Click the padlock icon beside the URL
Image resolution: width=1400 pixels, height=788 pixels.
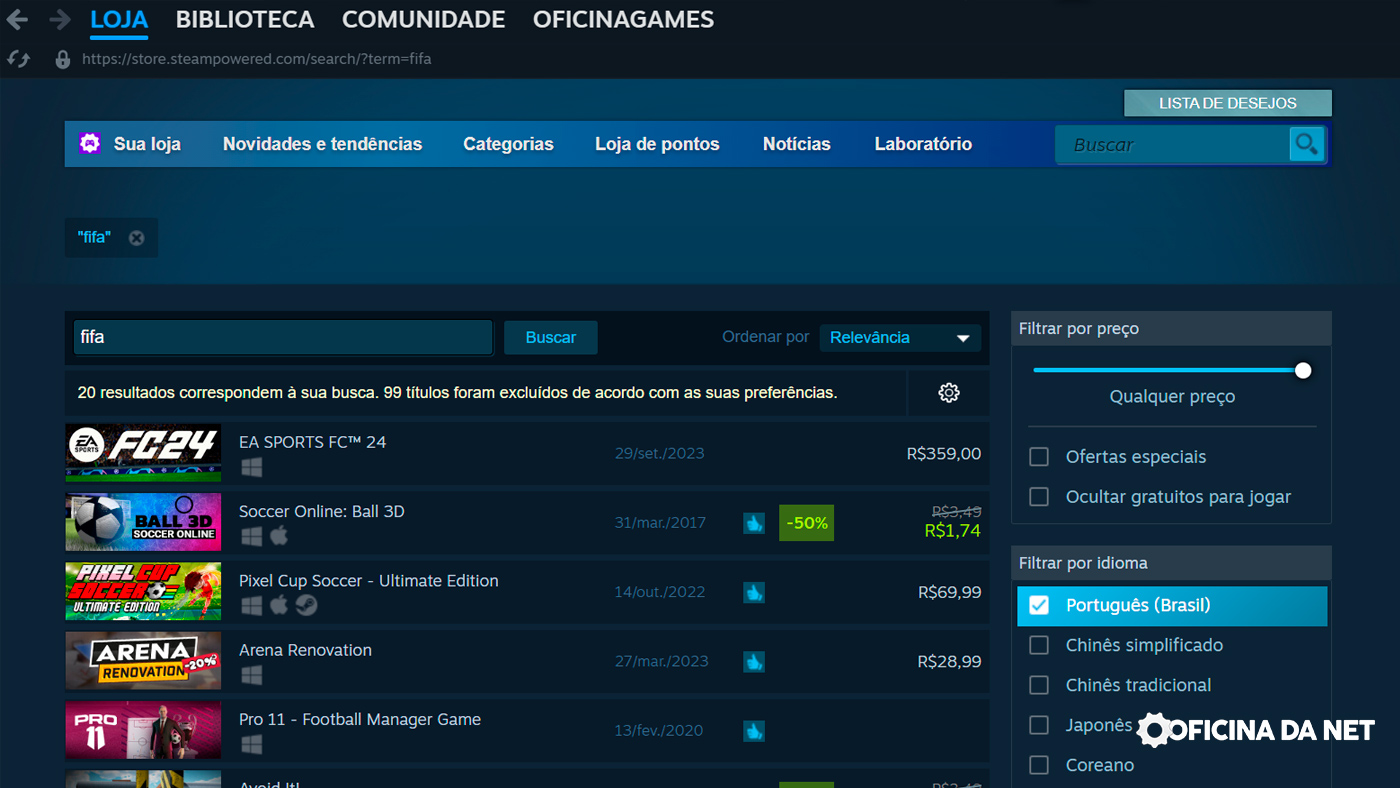pos(62,59)
